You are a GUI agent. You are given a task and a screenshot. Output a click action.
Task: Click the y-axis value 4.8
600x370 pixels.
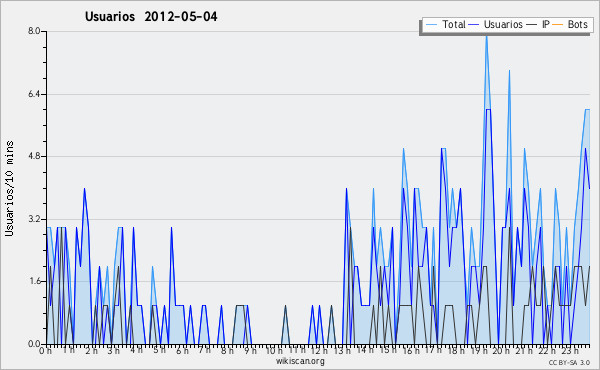coord(34,156)
